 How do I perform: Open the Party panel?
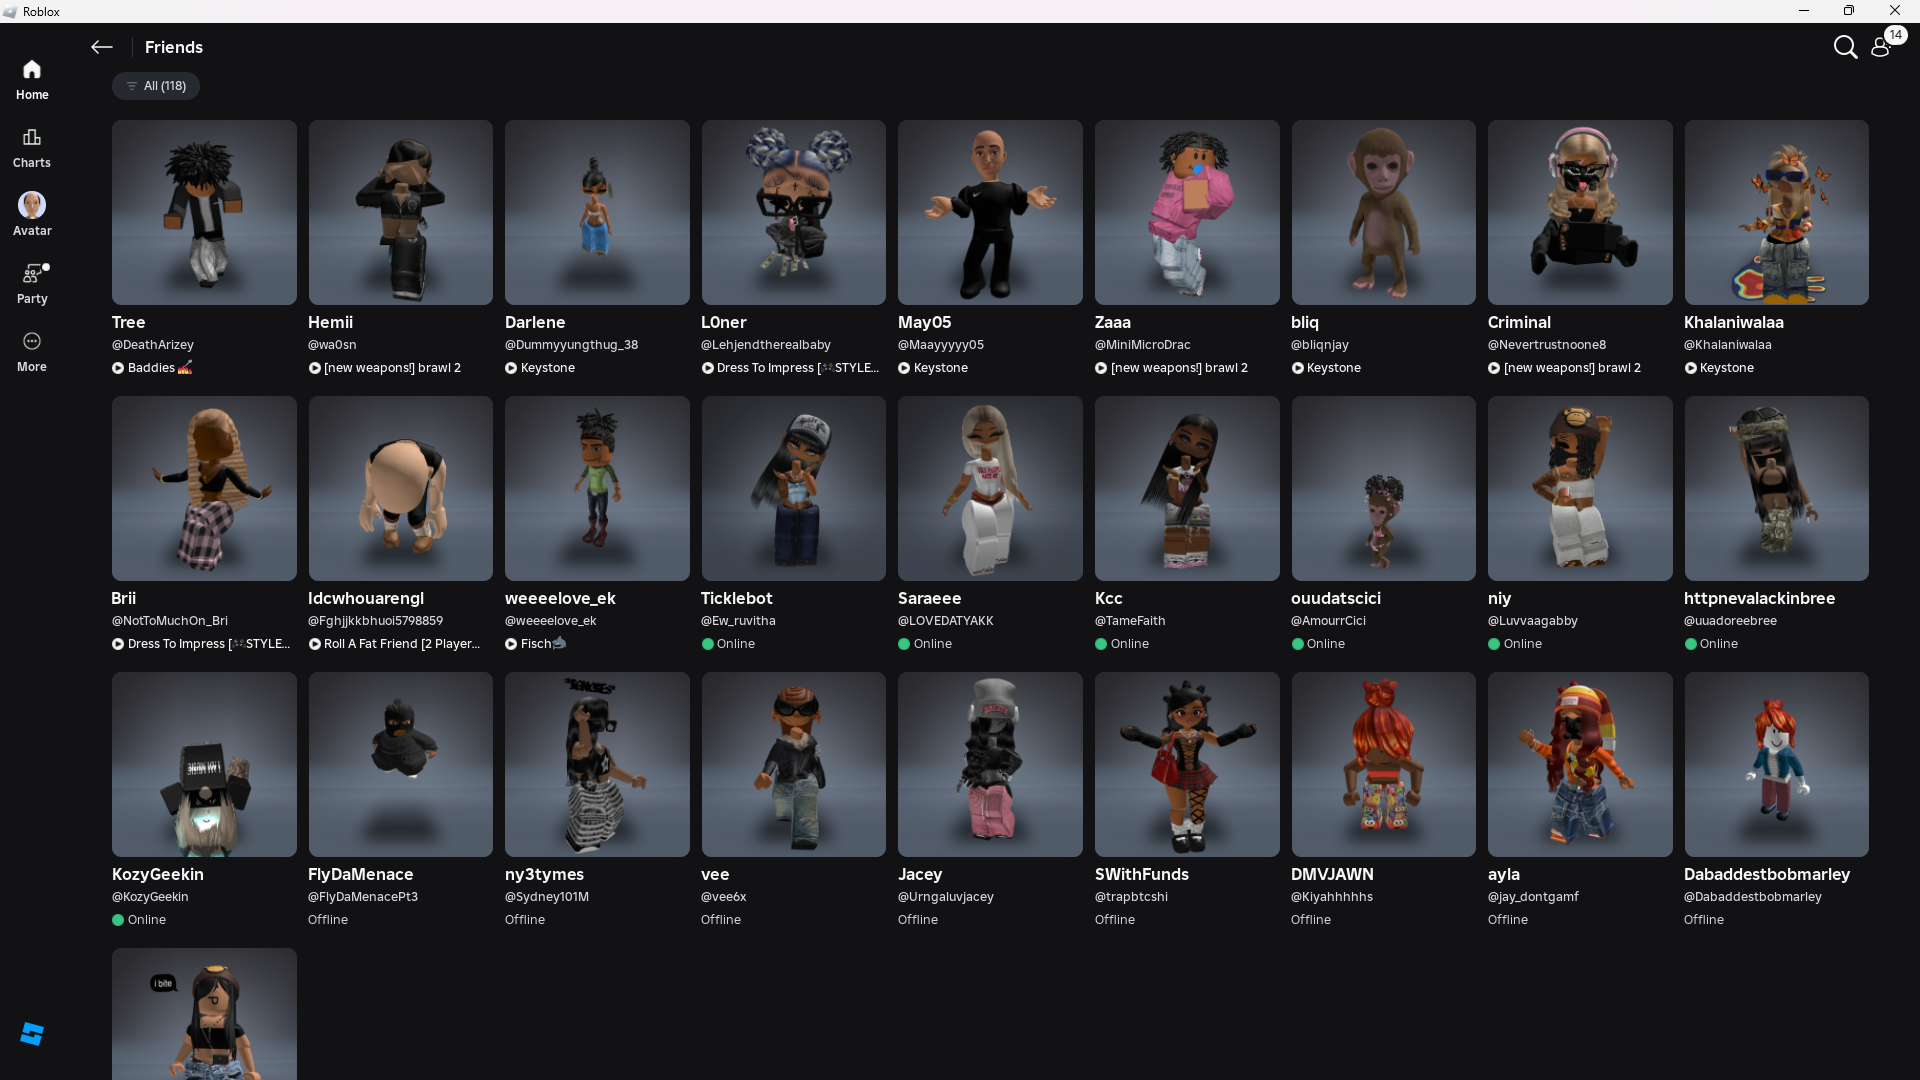(32, 274)
